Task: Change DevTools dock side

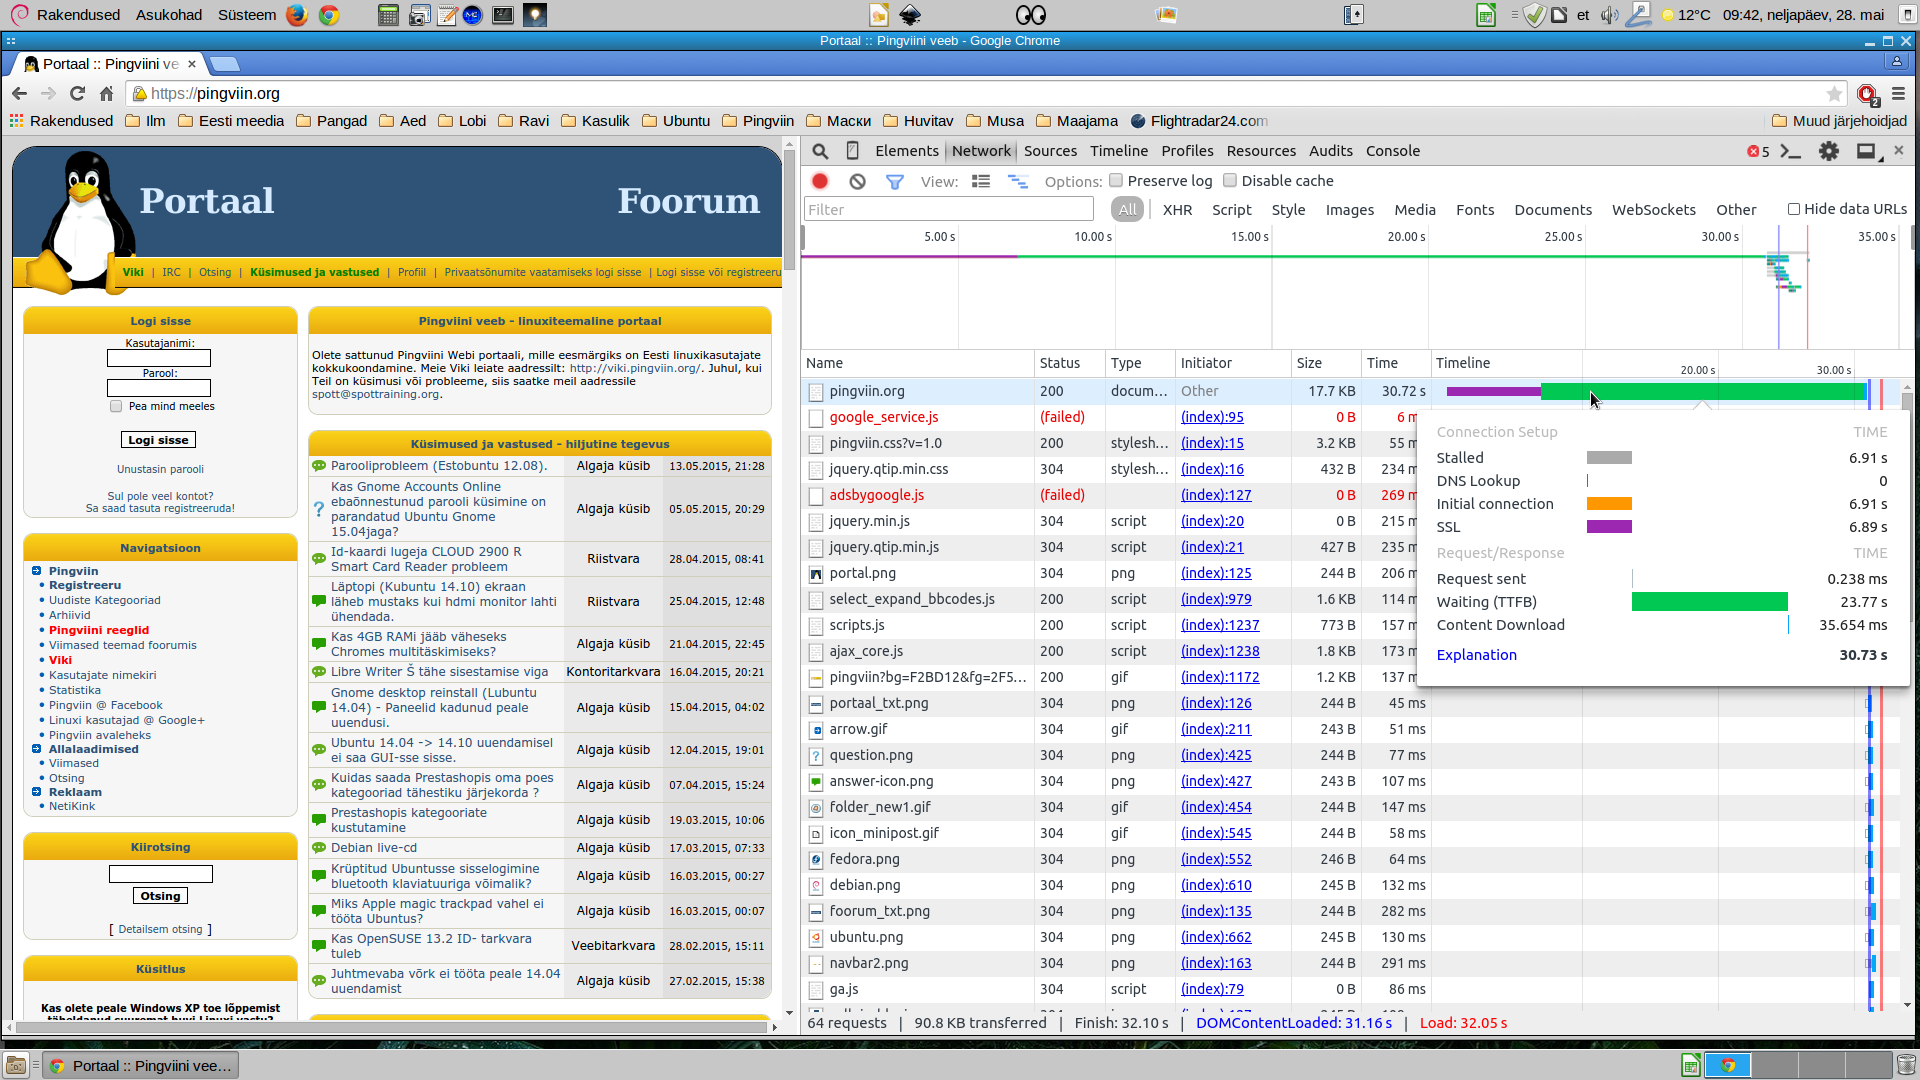Action: tap(1866, 151)
